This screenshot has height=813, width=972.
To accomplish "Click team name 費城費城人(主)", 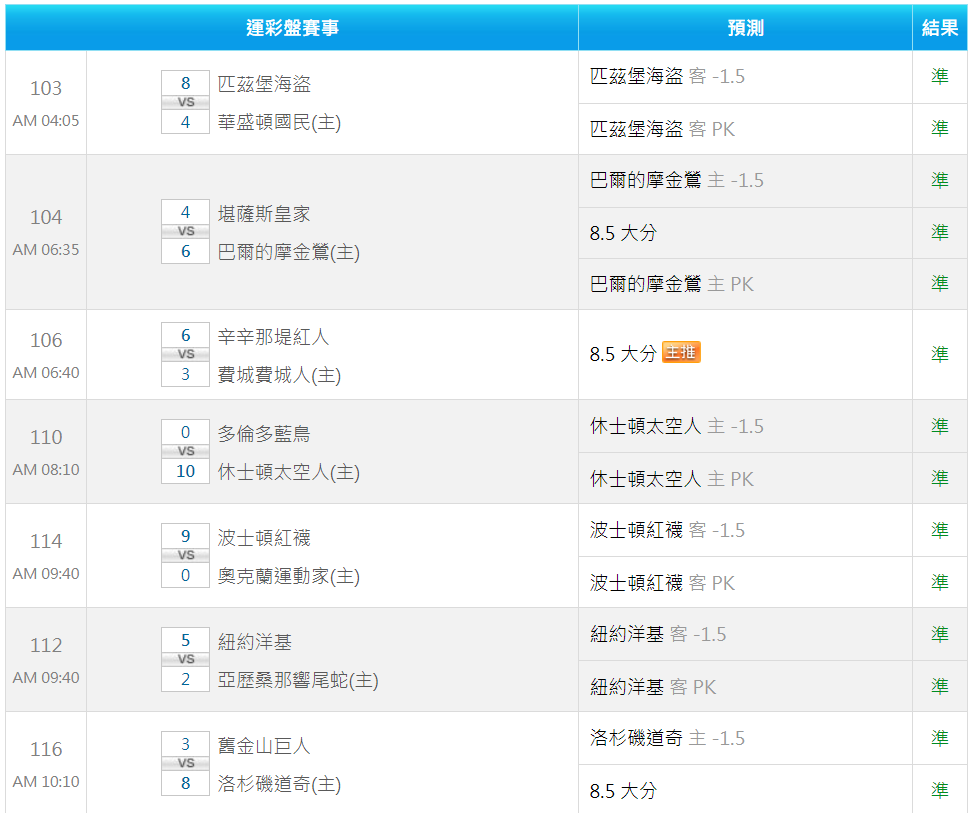I will [x=280, y=375].
